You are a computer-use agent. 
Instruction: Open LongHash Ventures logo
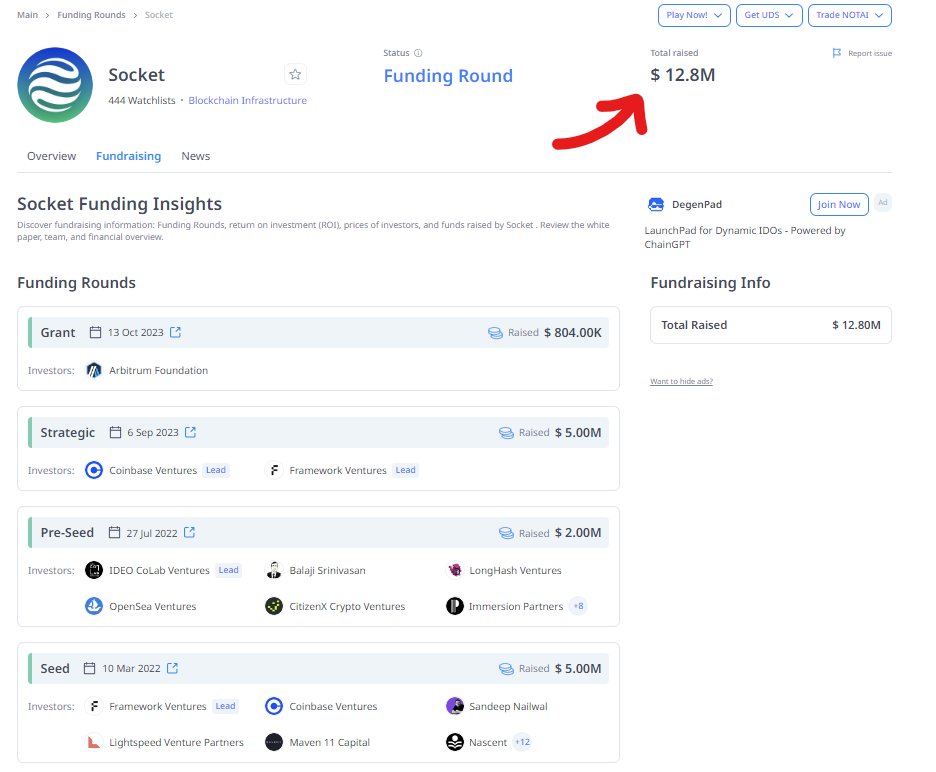tap(455, 570)
